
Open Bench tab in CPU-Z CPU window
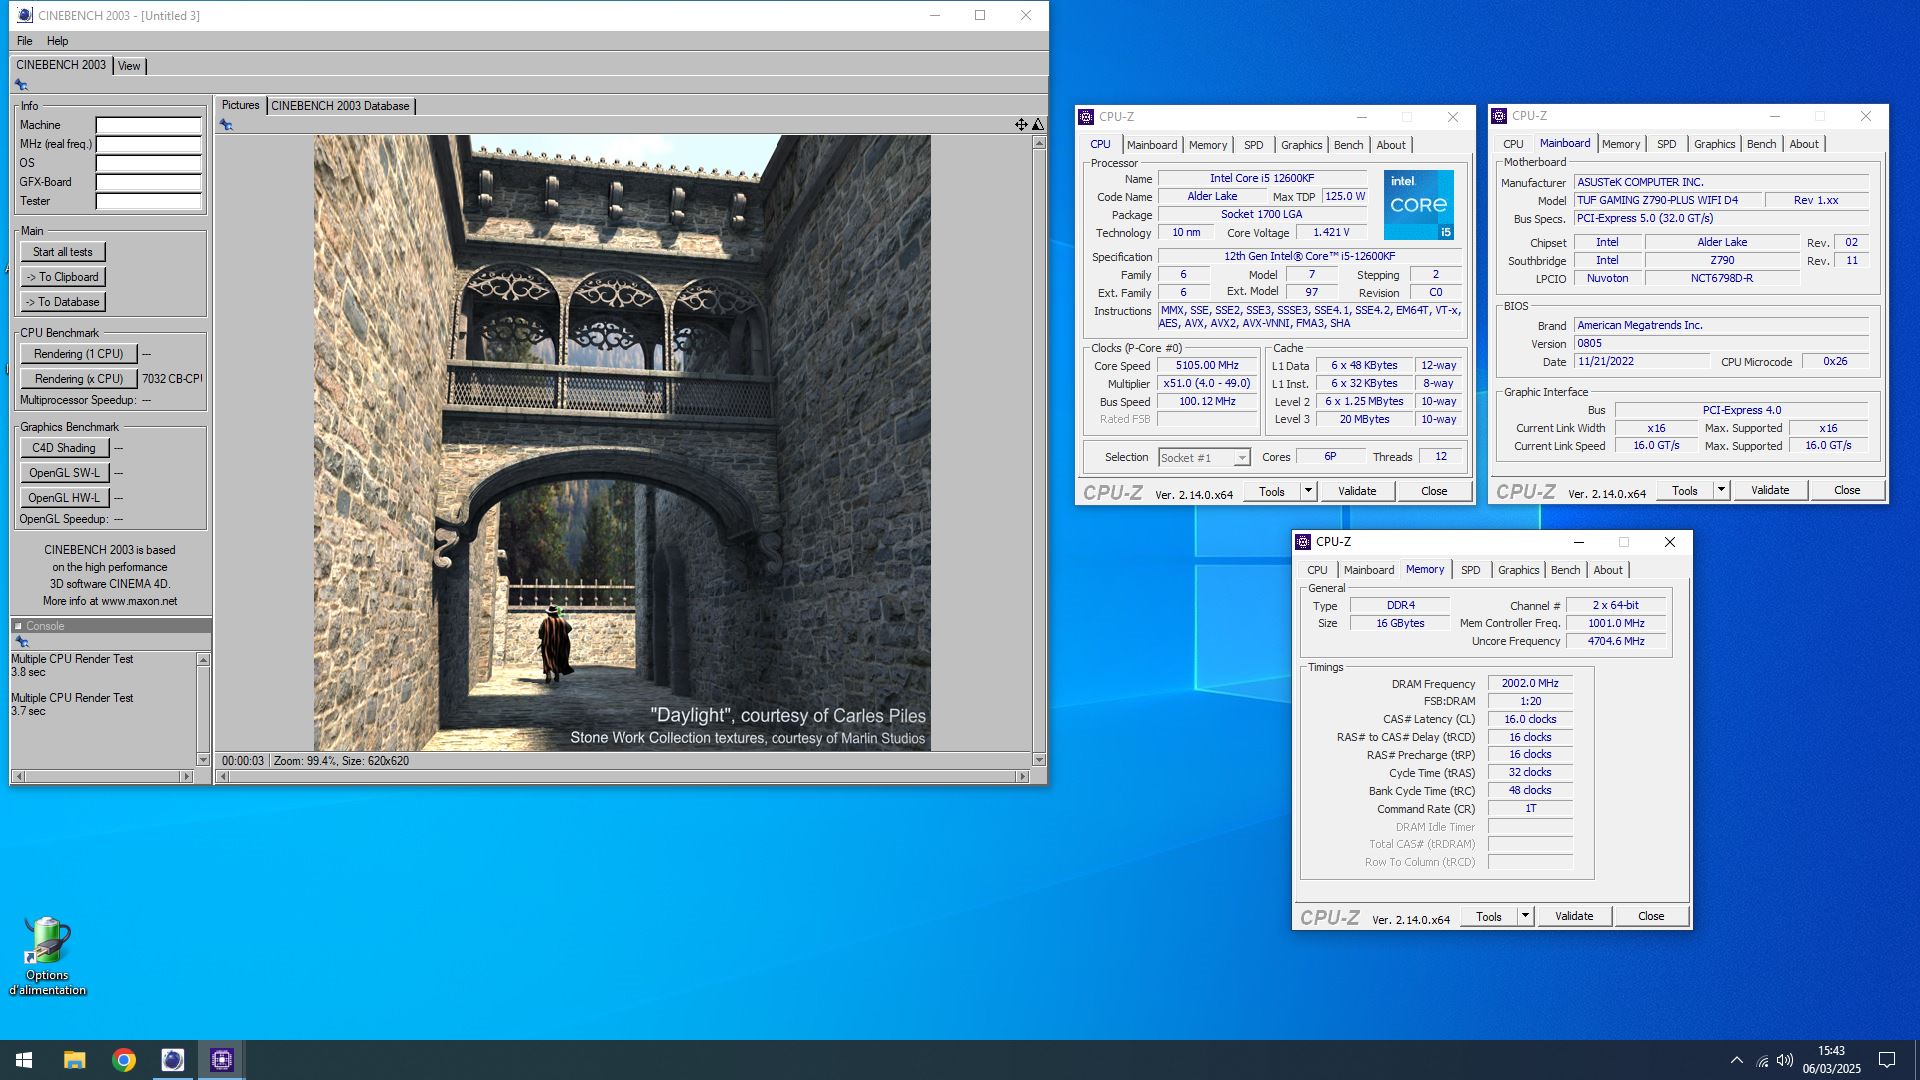[x=1348, y=145]
